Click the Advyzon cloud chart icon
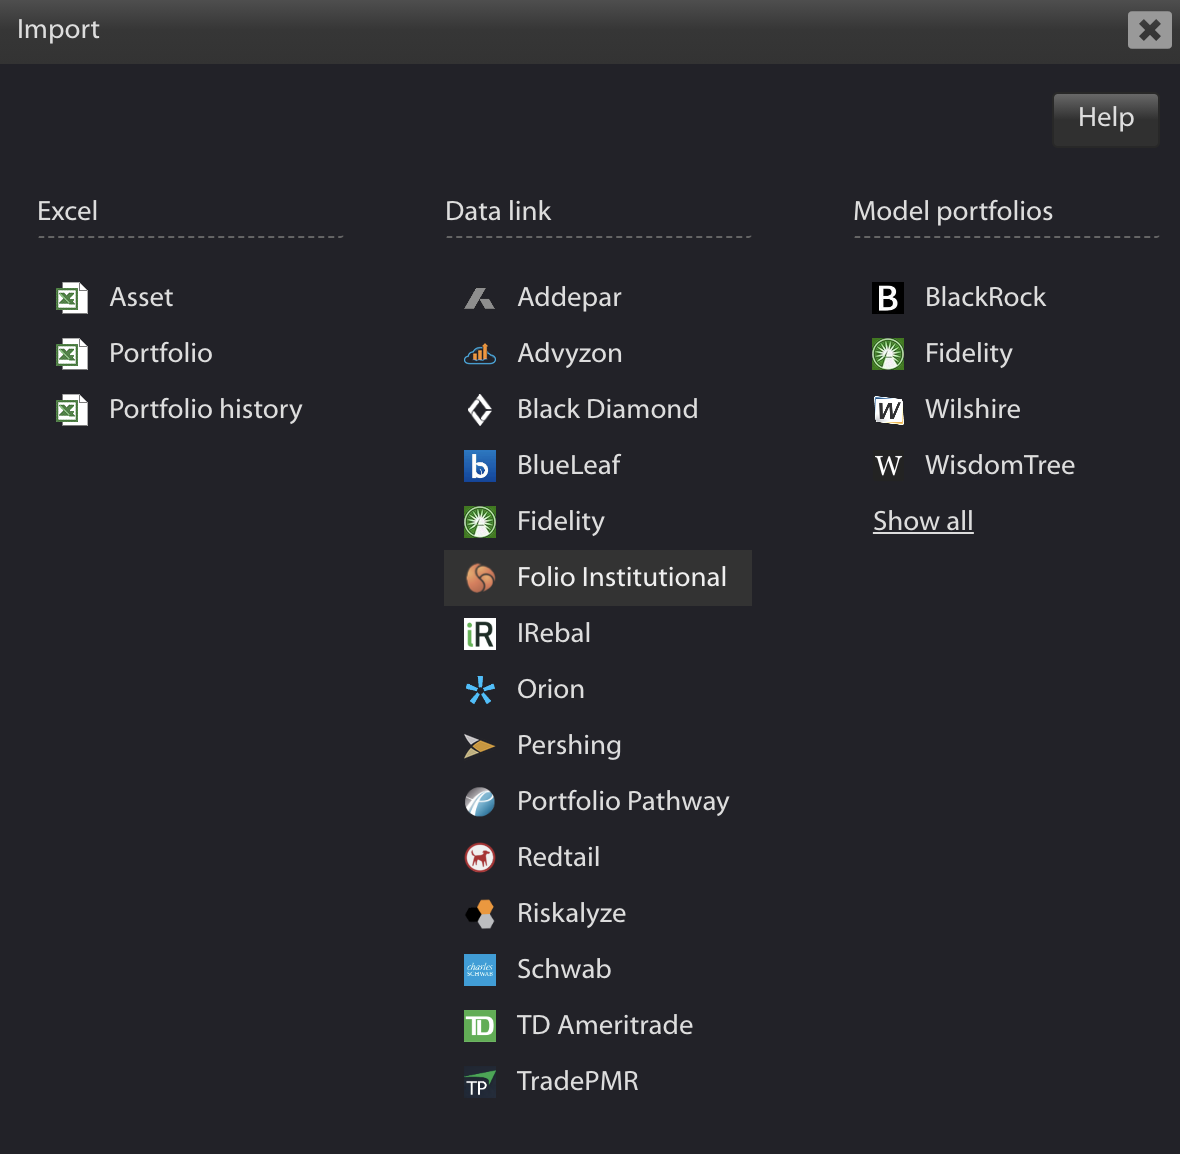This screenshot has height=1154, width=1180. (x=479, y=354)
